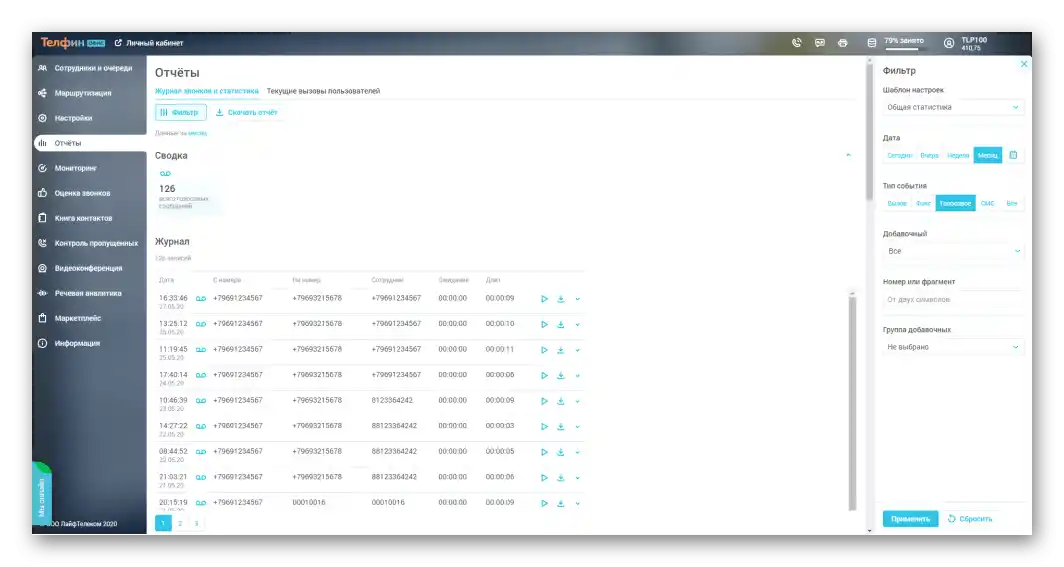Select Факс event type
The height and width of the screenshot is (567, 1064).
point(923,203)
